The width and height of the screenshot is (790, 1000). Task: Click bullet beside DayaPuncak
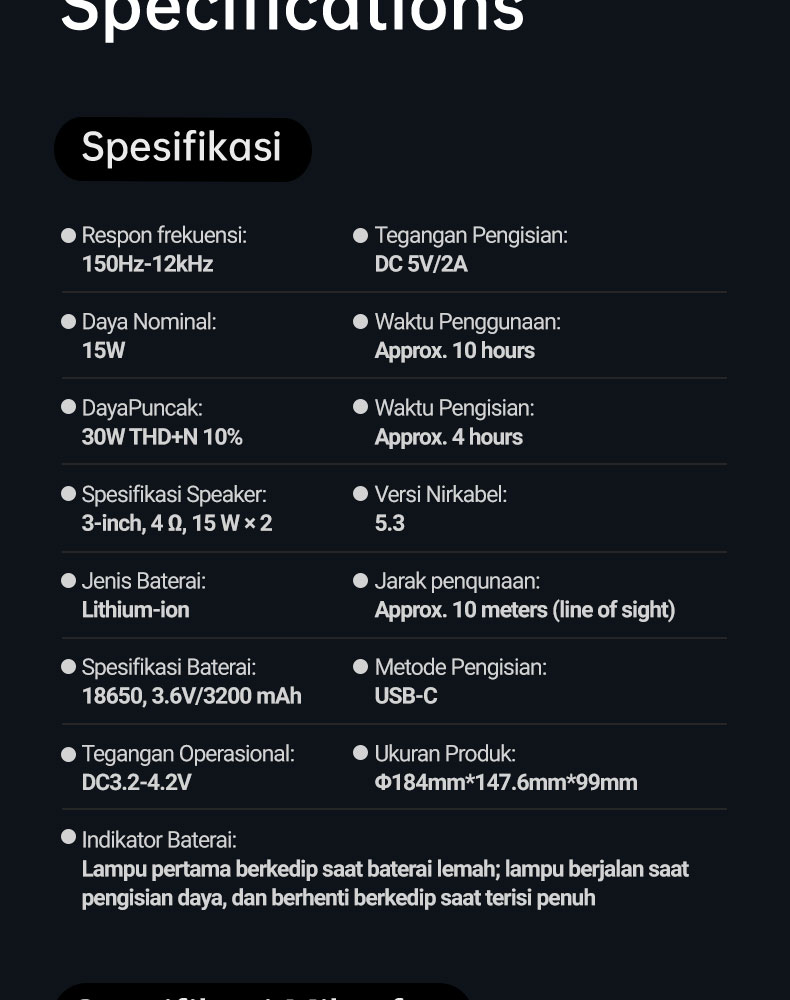pyautogui.click(x=68, y=407)
